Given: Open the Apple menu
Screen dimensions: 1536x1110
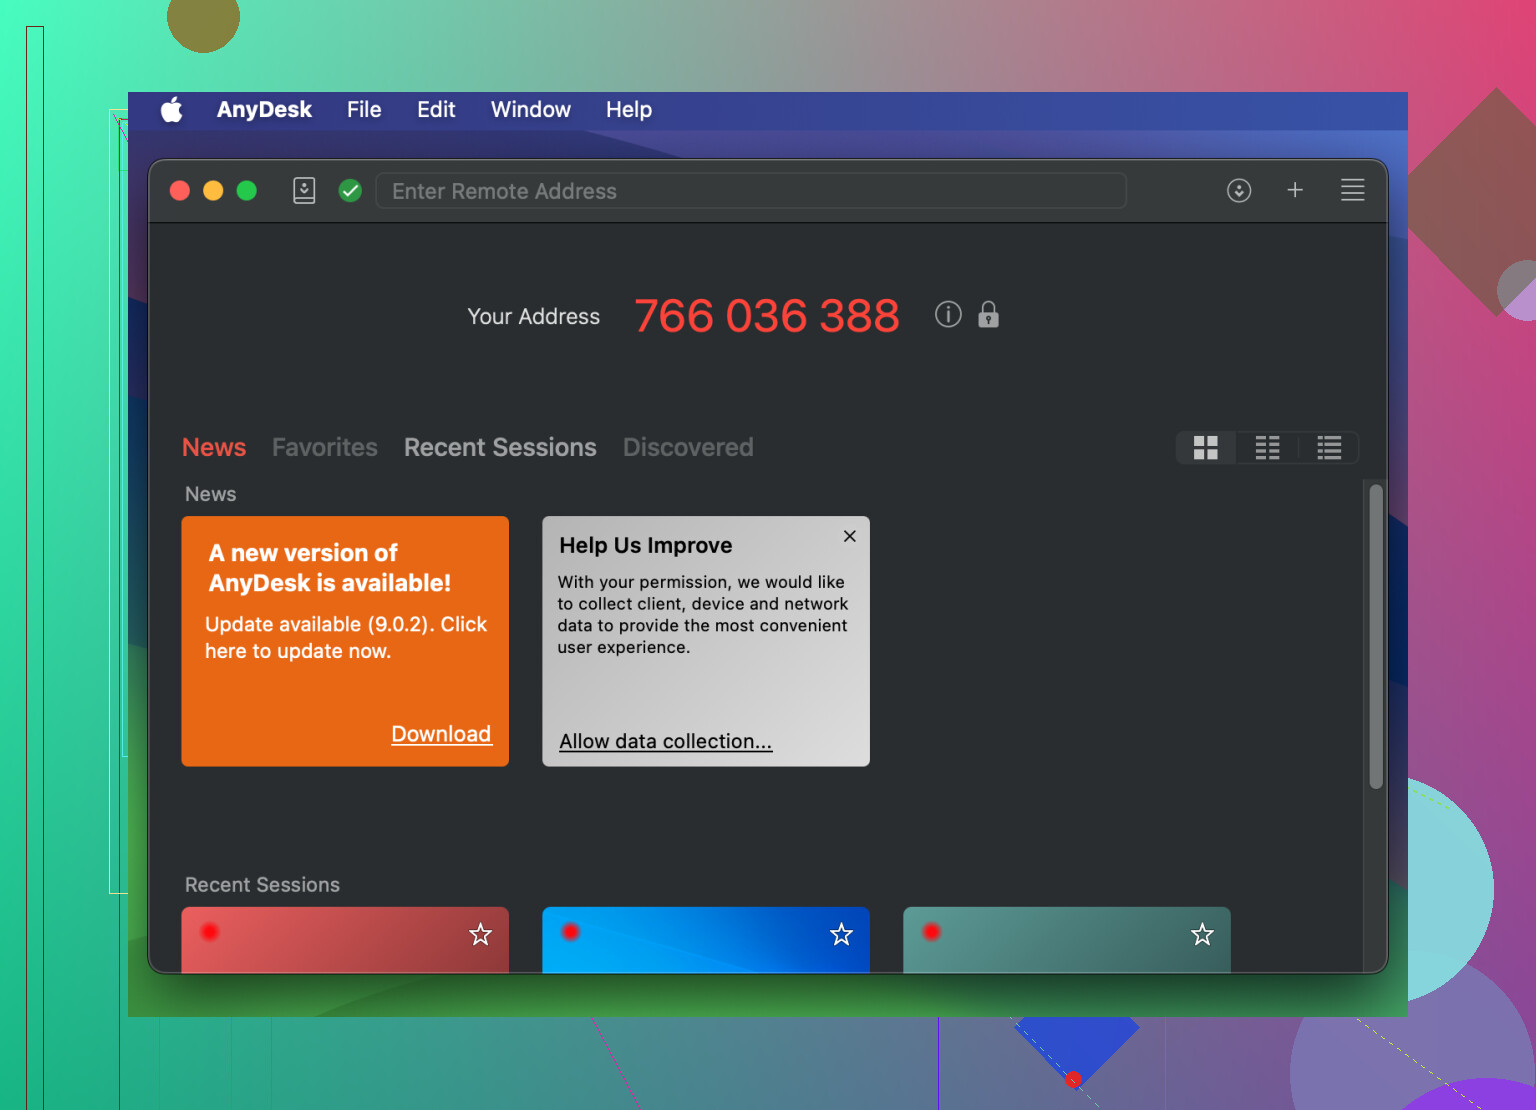Looking at the screenshot, I should pos(172,110).
